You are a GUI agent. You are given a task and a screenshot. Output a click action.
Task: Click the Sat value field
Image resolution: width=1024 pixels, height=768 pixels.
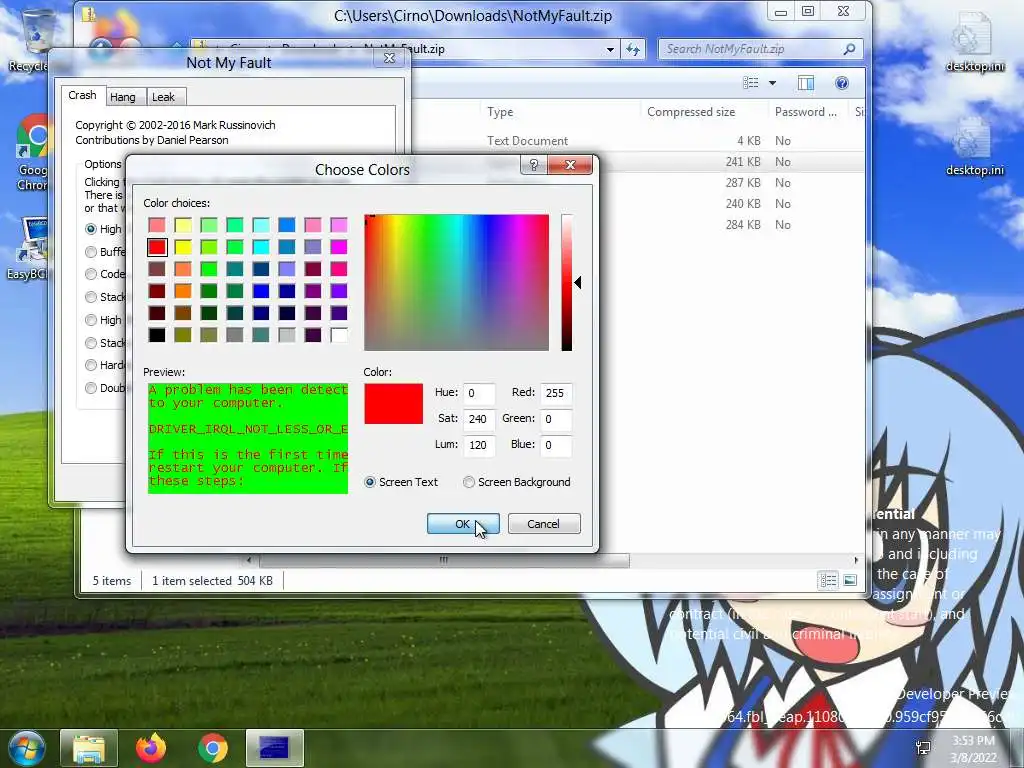478,419
